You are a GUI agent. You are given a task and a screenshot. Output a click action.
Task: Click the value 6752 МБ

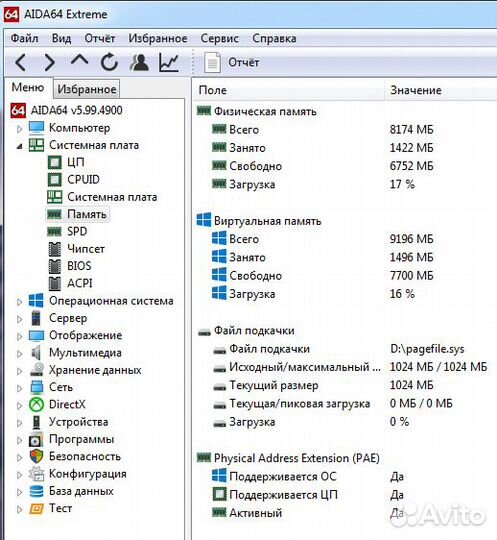pyautogui.click(x=412, y=166)
